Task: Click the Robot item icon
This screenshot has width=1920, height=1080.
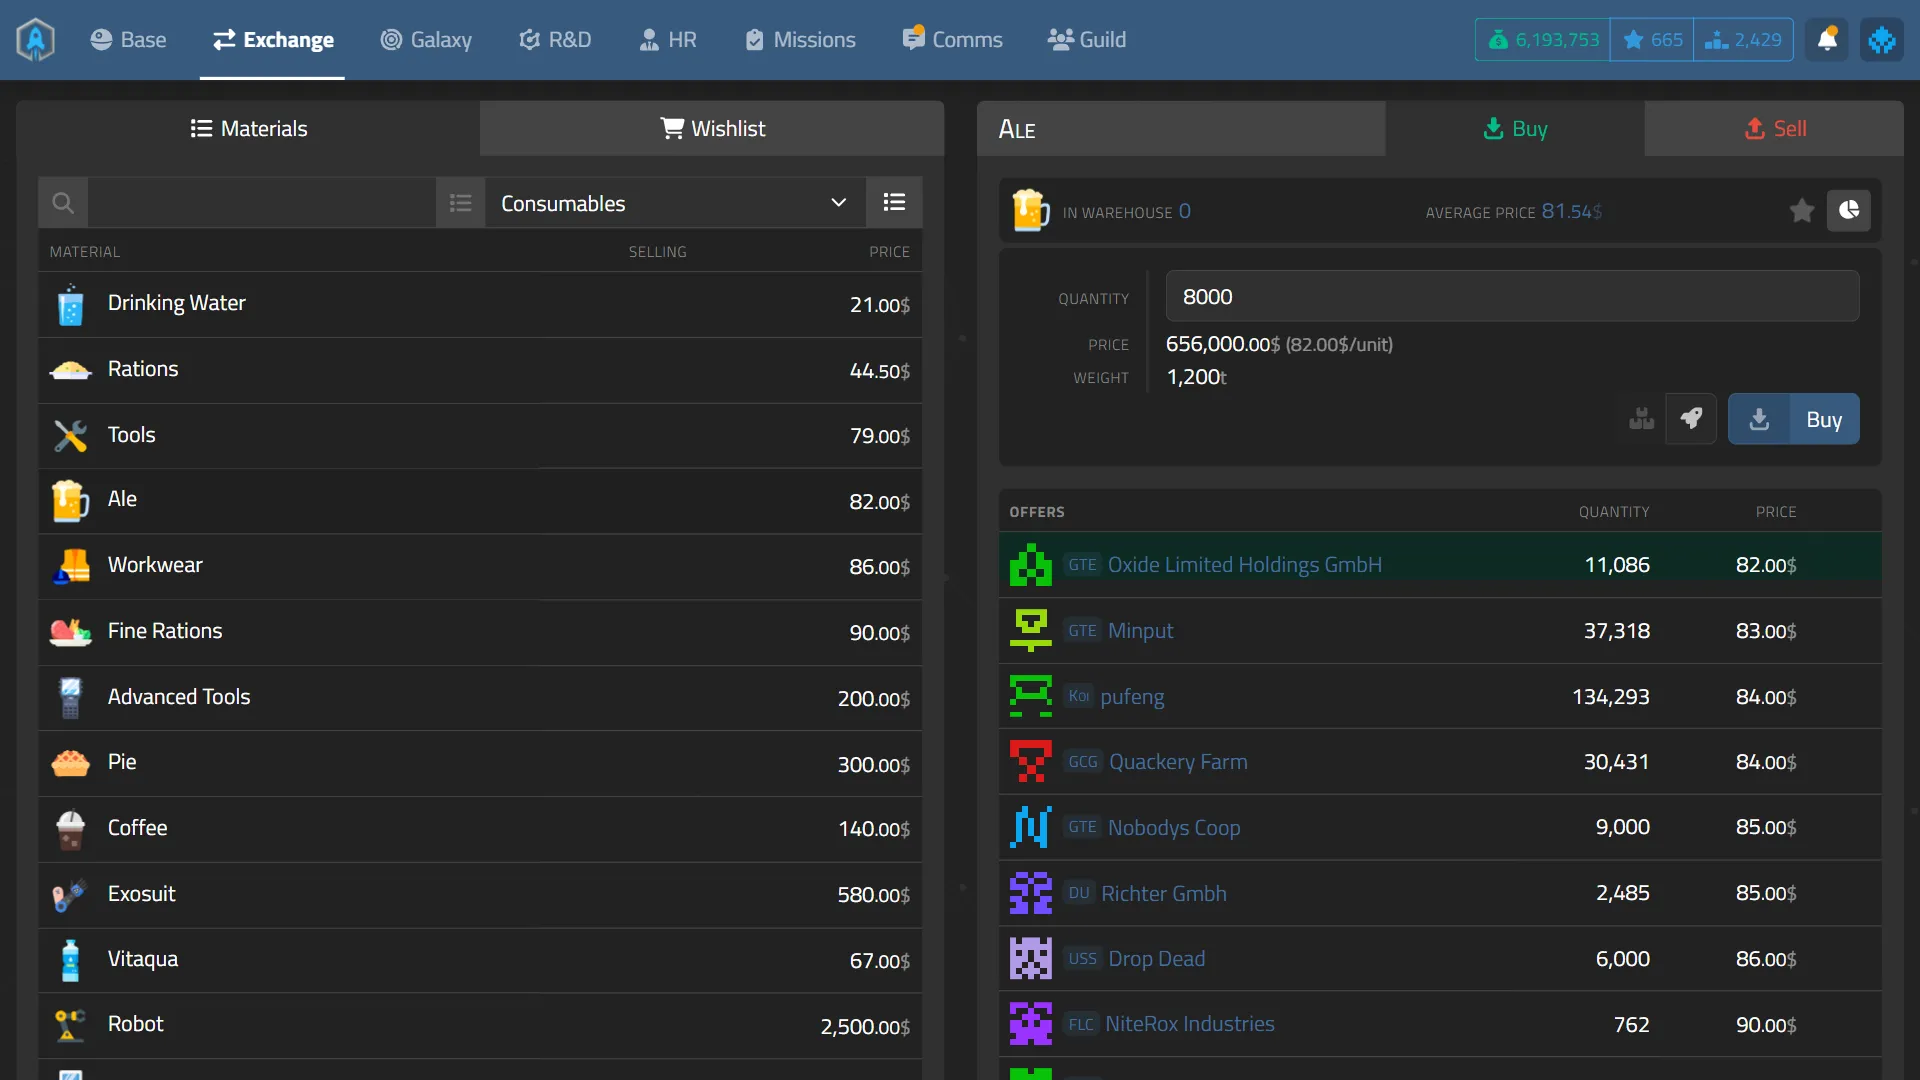Action: coord(70,1025)
